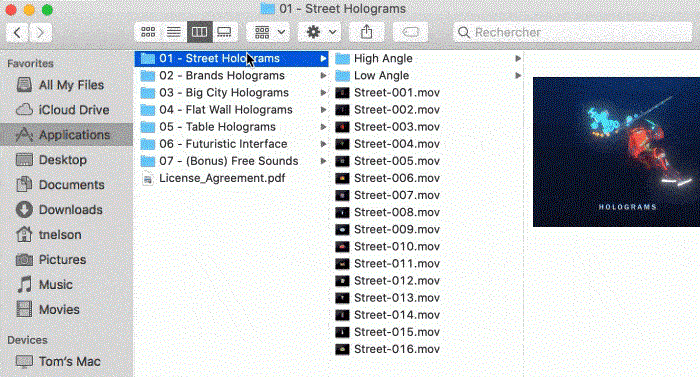The height and width of the screenshot is (377, 700).
Task: Open Movies in the sidebar
Action: click(67, 310)
